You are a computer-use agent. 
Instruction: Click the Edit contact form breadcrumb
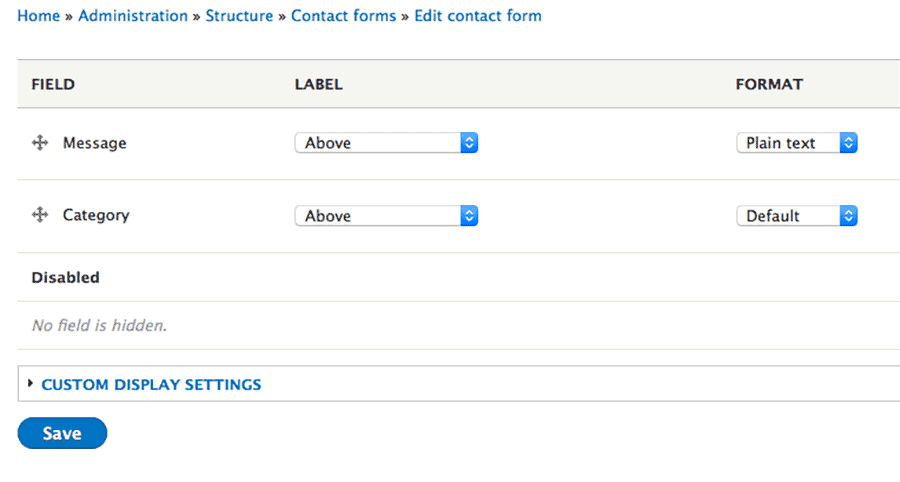click(478, 15)
